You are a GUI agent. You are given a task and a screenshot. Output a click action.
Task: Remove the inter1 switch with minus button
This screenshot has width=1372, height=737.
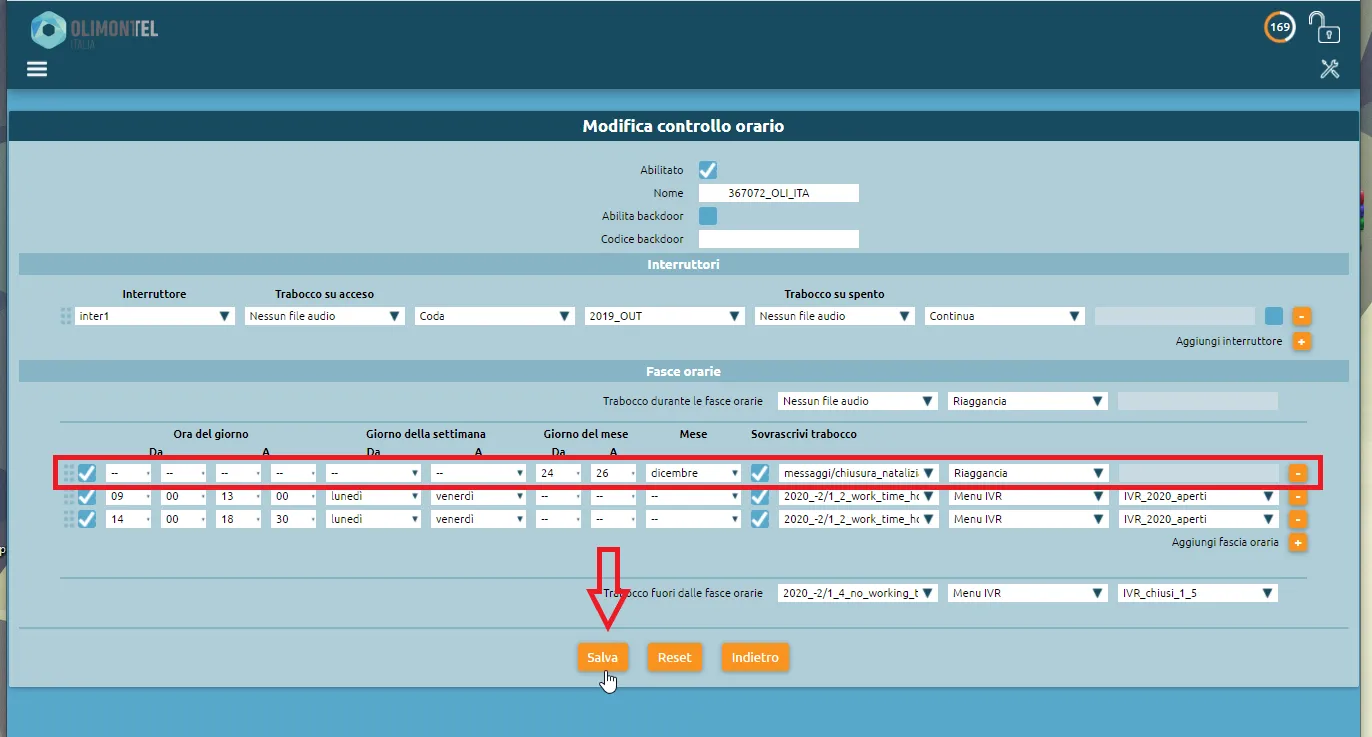point(1301,316)
